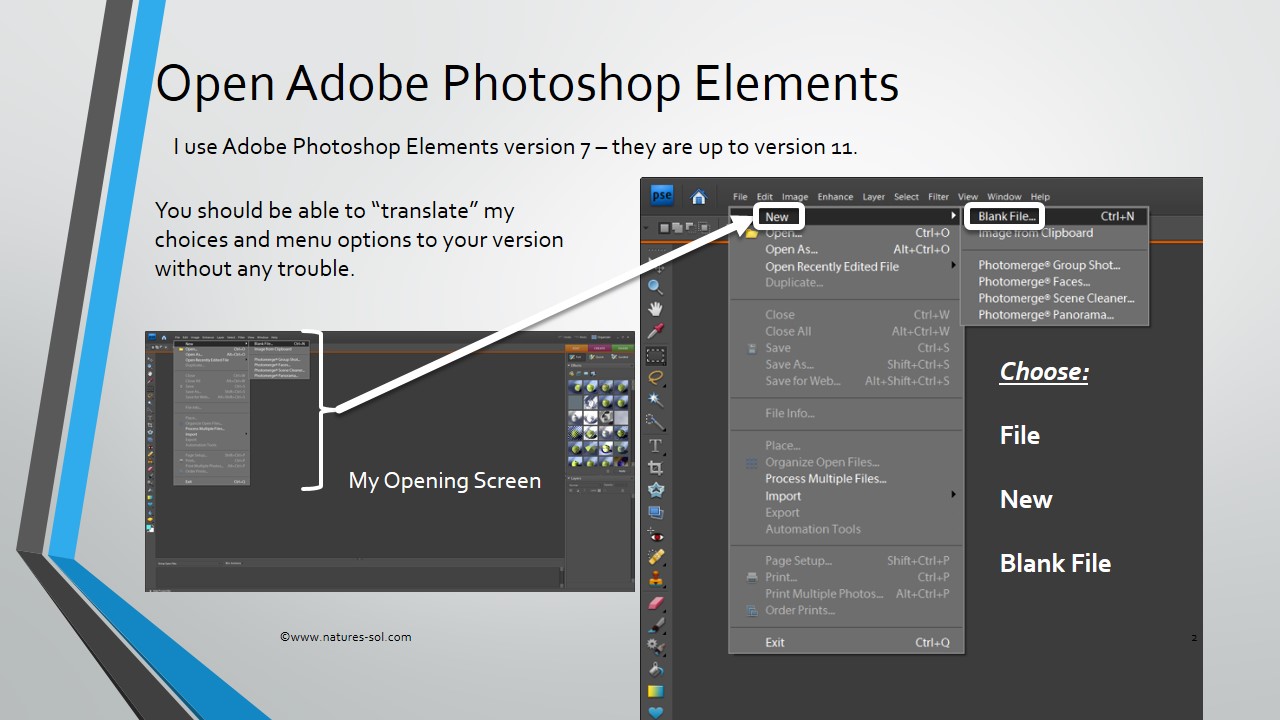
Task: Select the Cookie Cutter star tool
Action: coord(655,490)
